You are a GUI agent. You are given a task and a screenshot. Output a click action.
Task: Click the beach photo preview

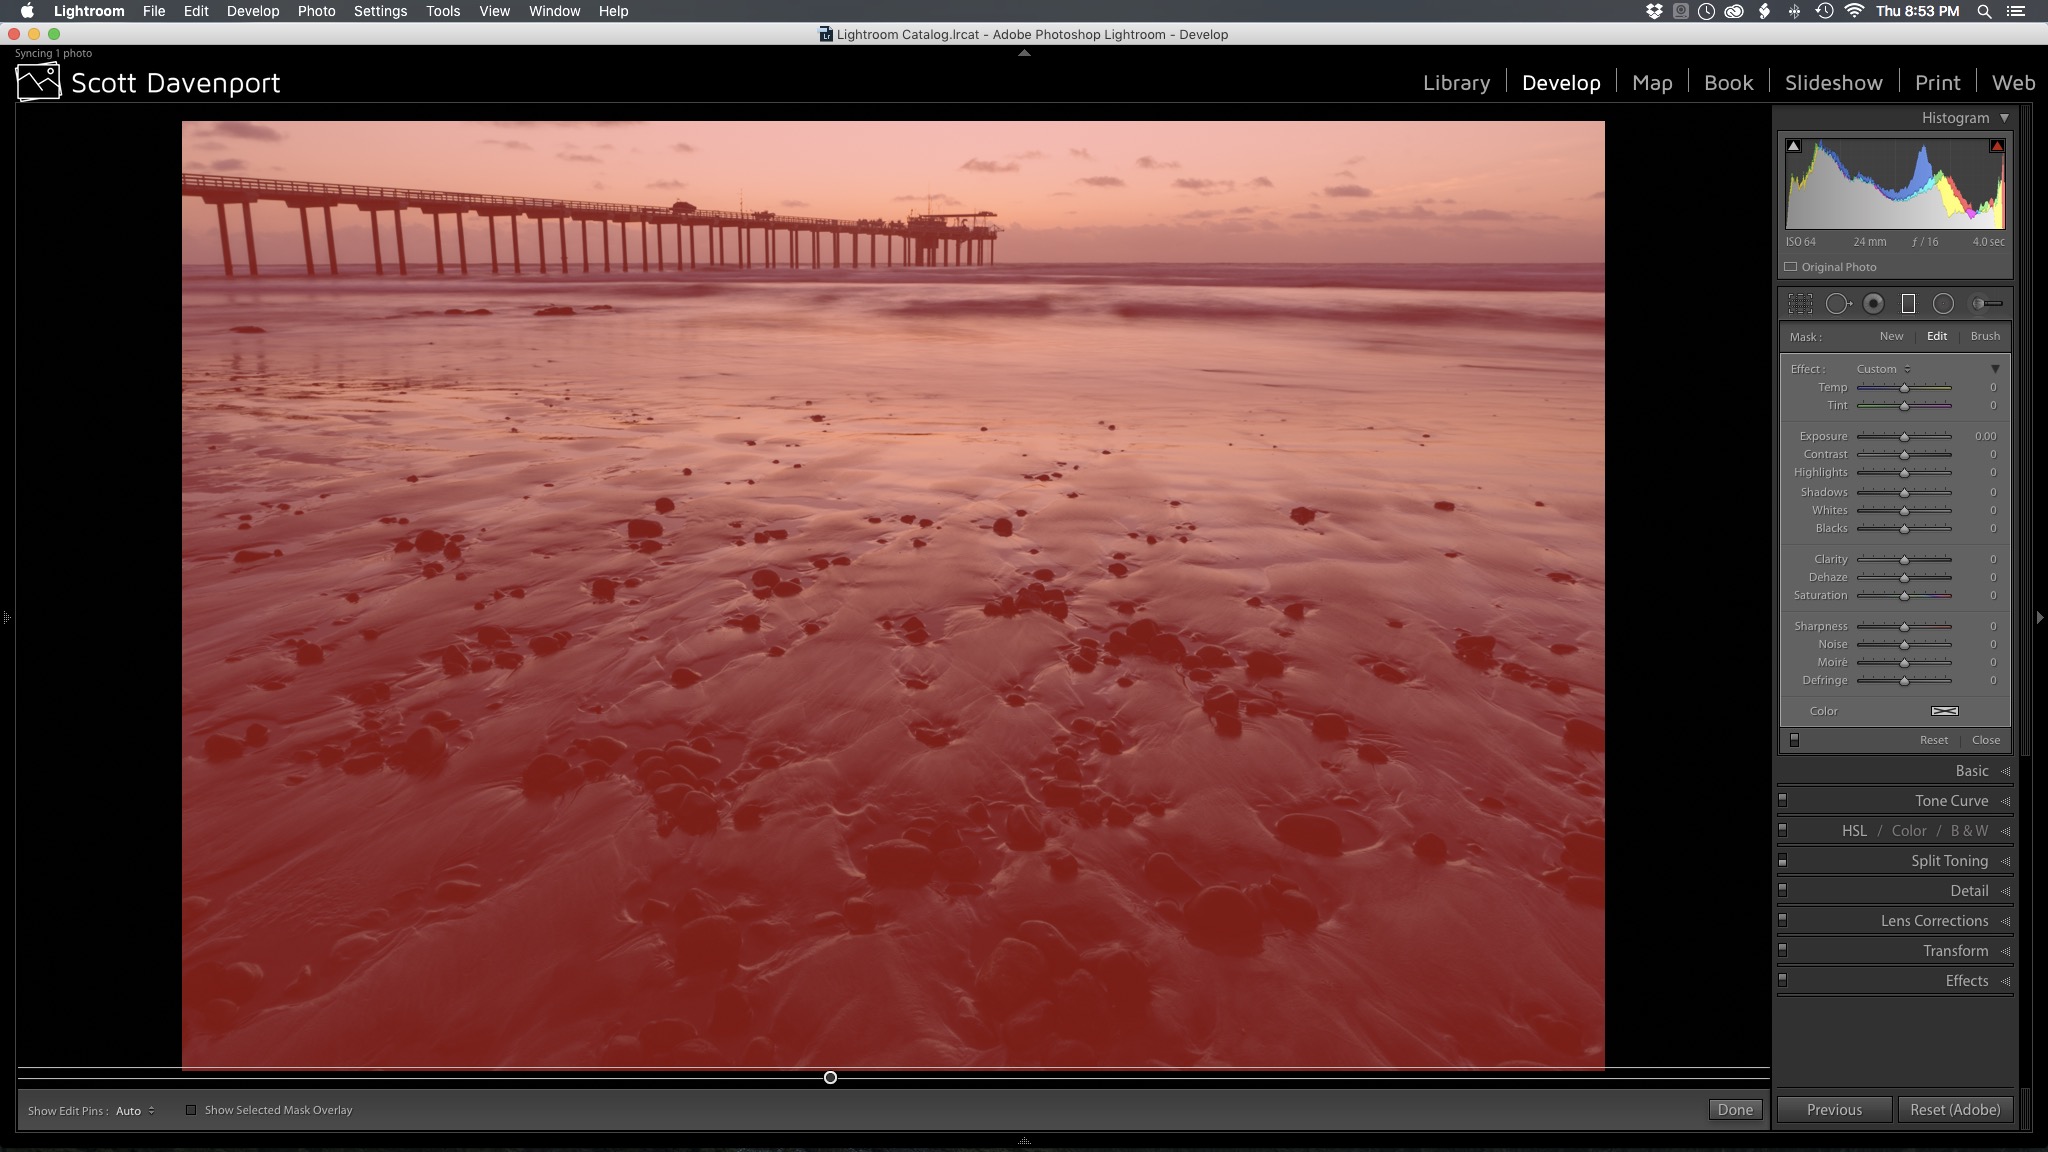pos(893,595)
